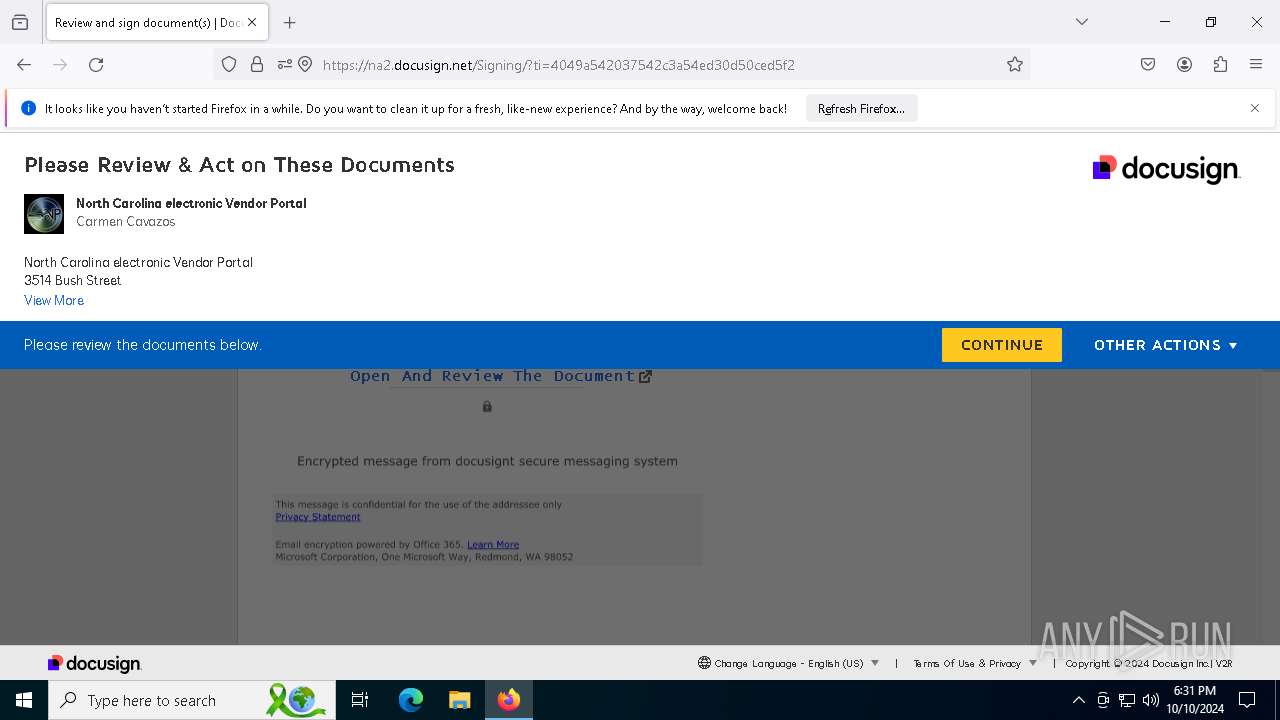Click the Learn More link

[x=493, y=545]
